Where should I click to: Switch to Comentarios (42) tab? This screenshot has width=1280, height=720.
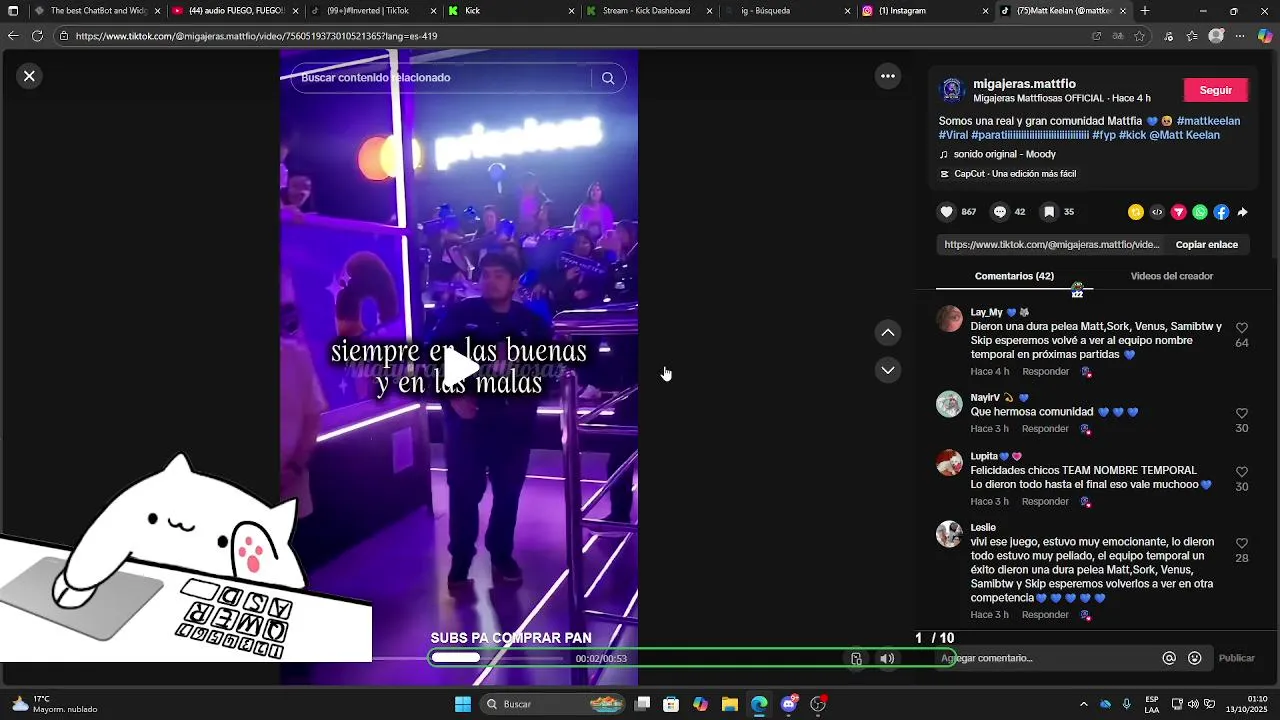coord(1014,276)
